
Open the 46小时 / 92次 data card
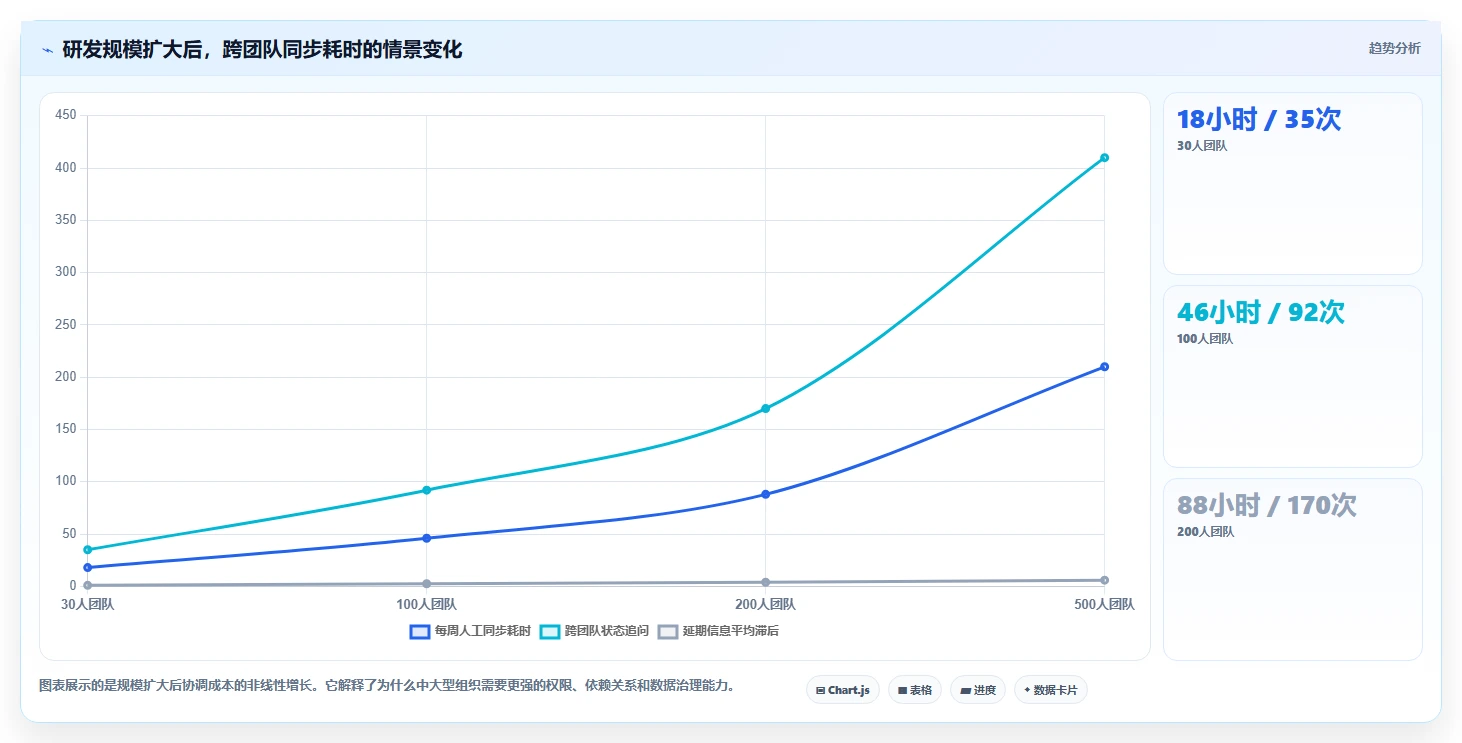[1292, 376]
